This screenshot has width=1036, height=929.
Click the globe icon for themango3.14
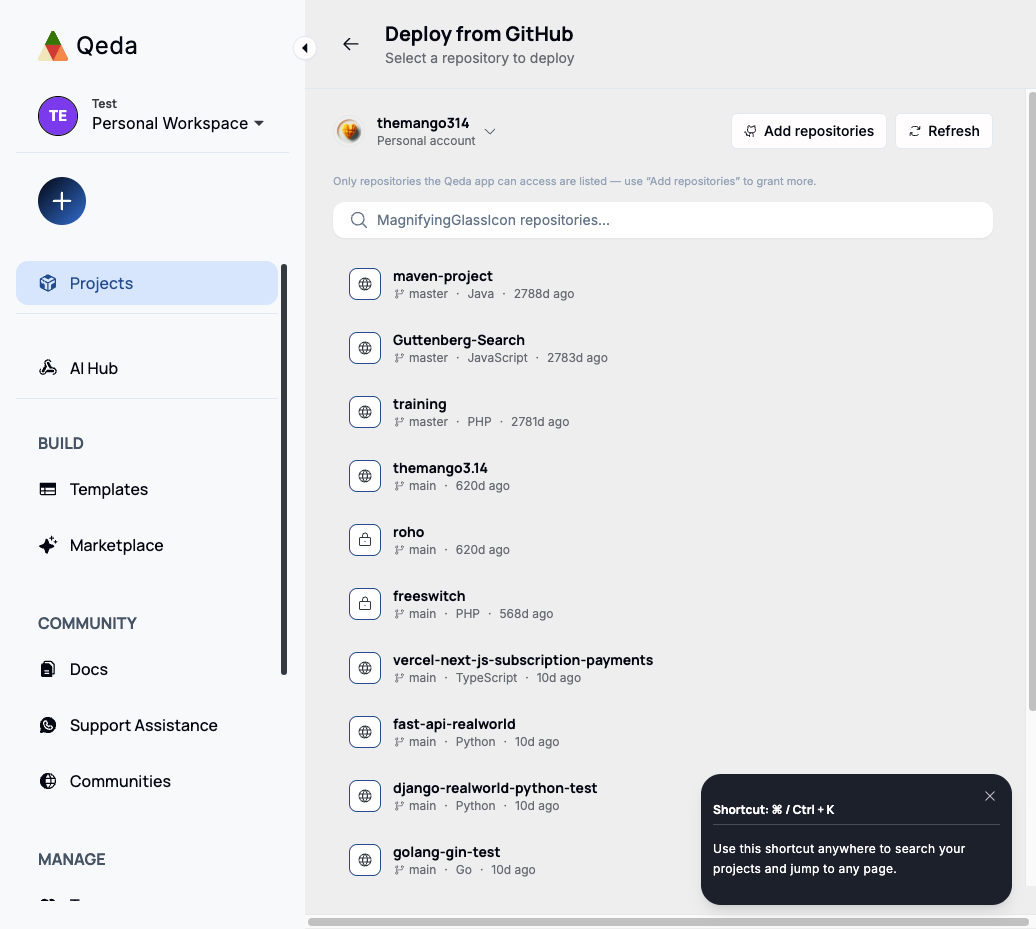pyautogui.click(x=365, y=476)
